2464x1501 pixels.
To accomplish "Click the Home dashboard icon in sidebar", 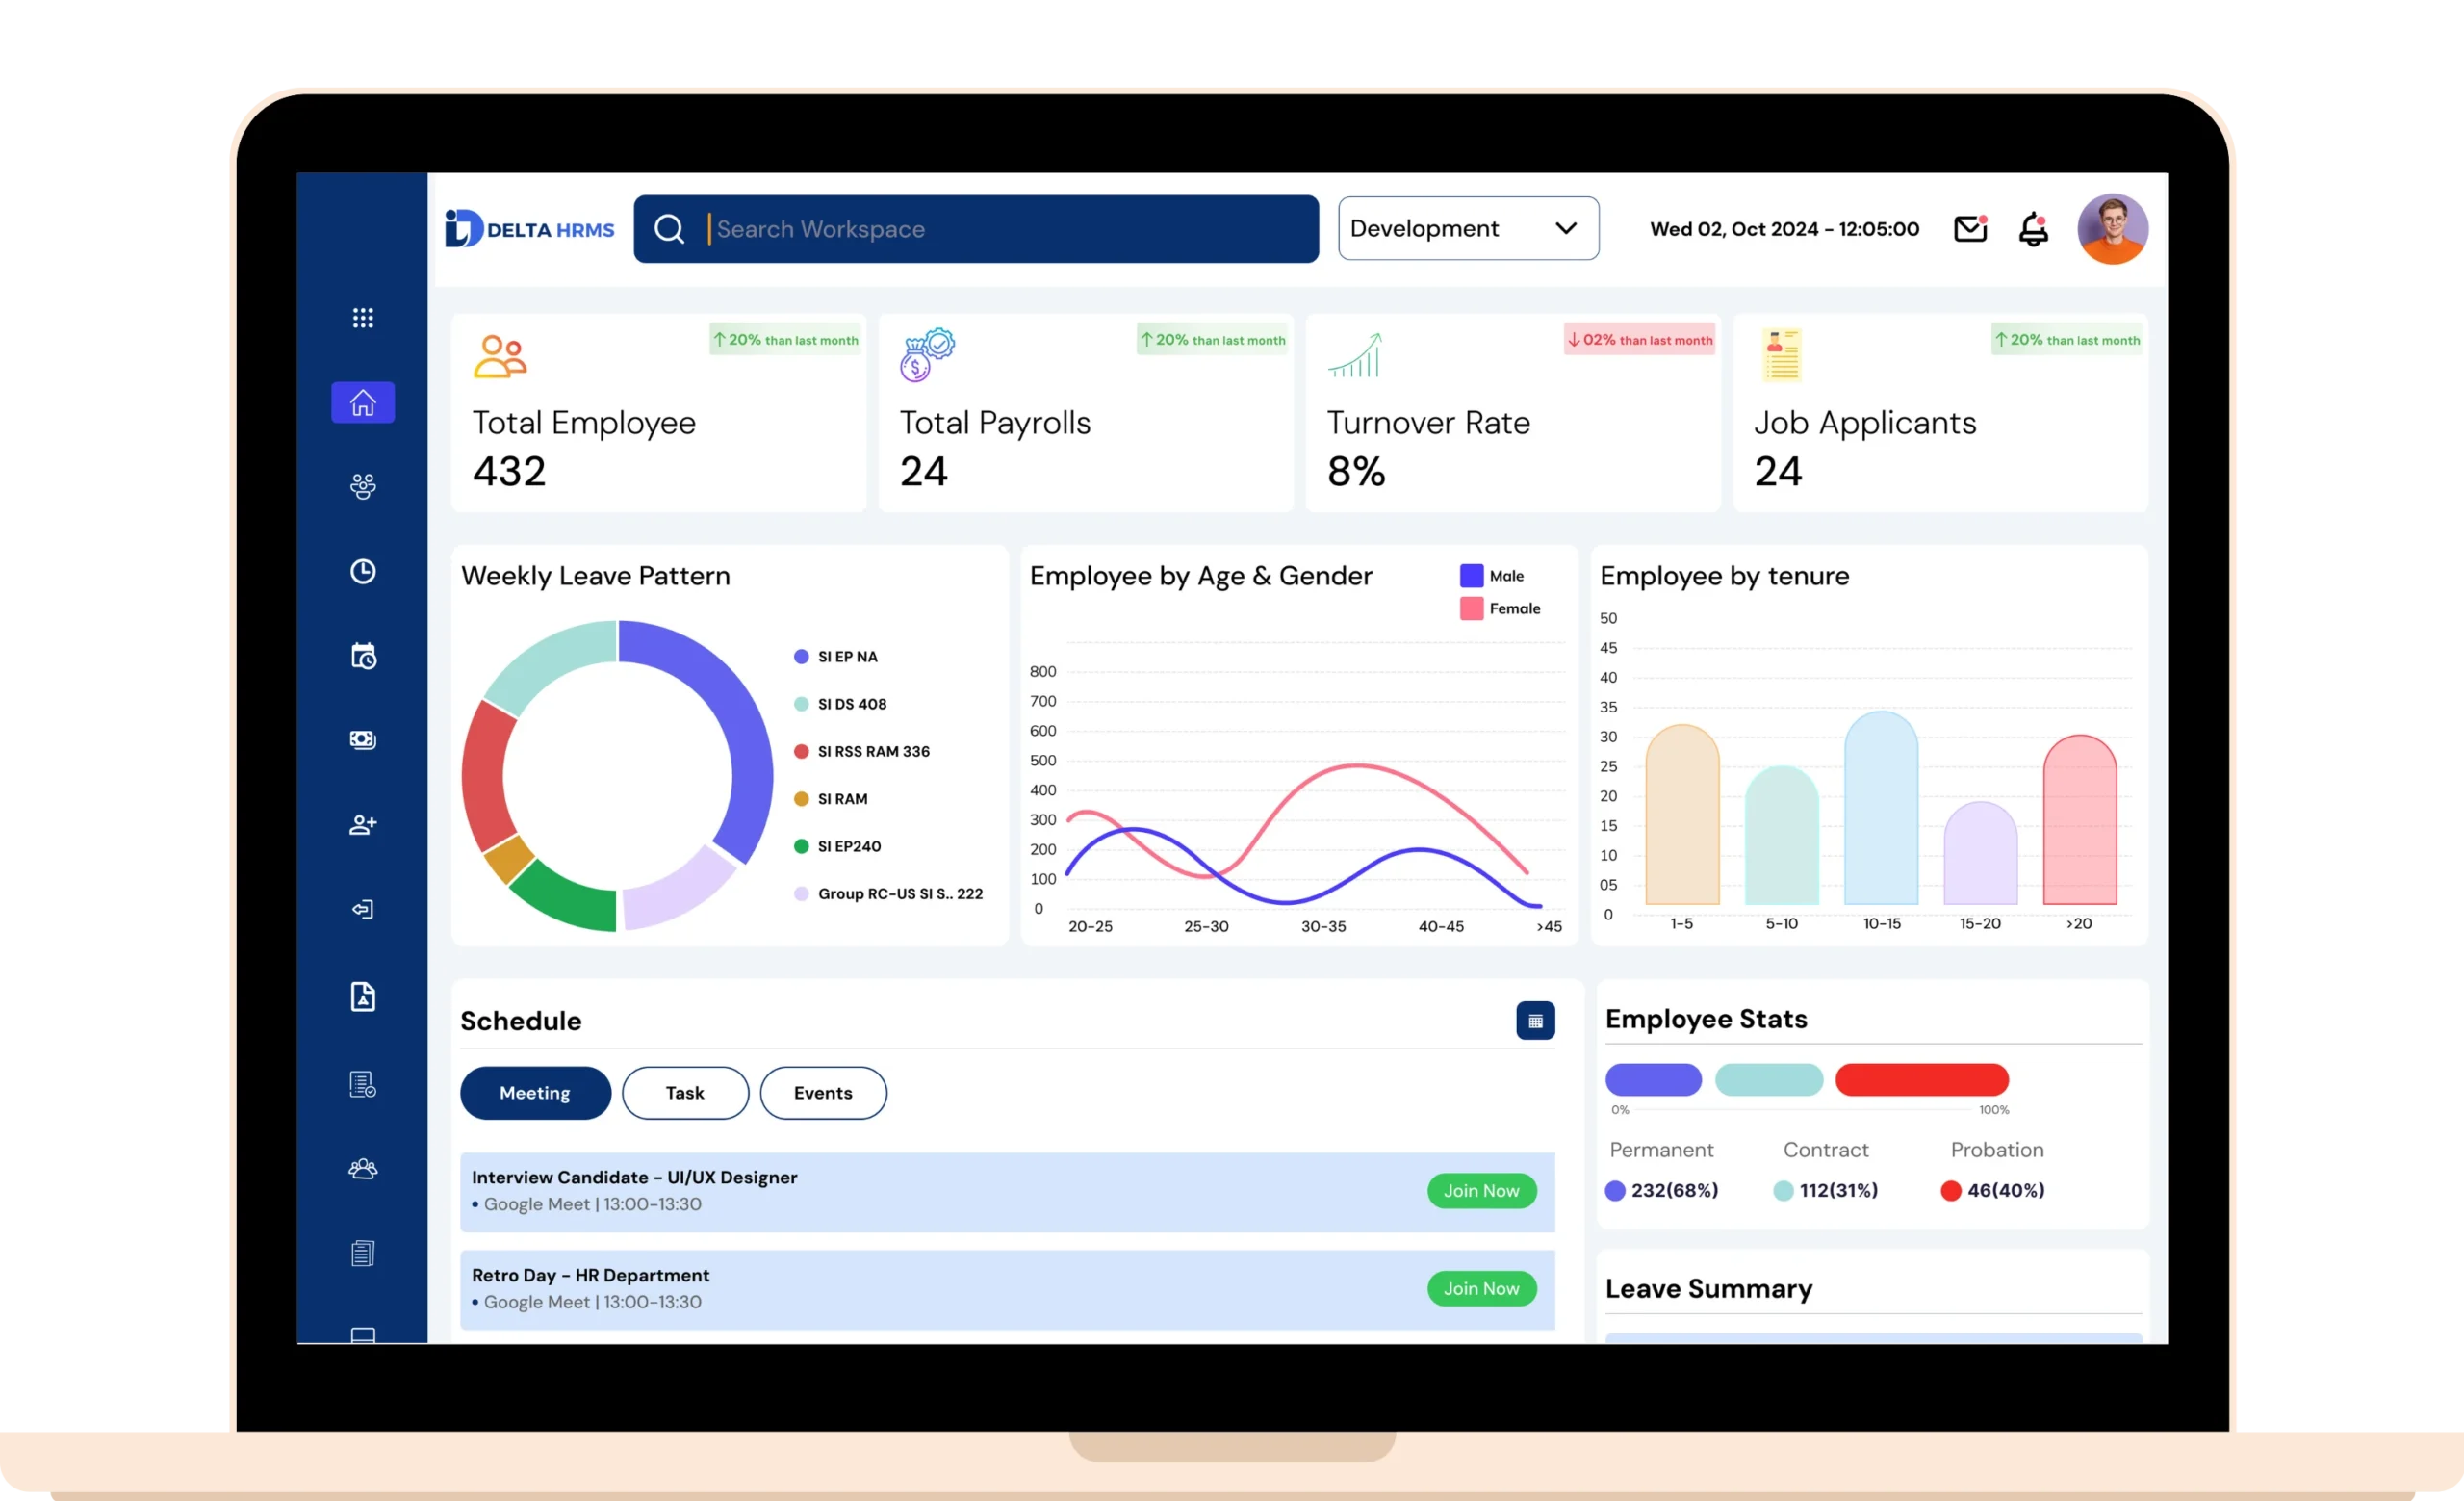I will [361, 401].
